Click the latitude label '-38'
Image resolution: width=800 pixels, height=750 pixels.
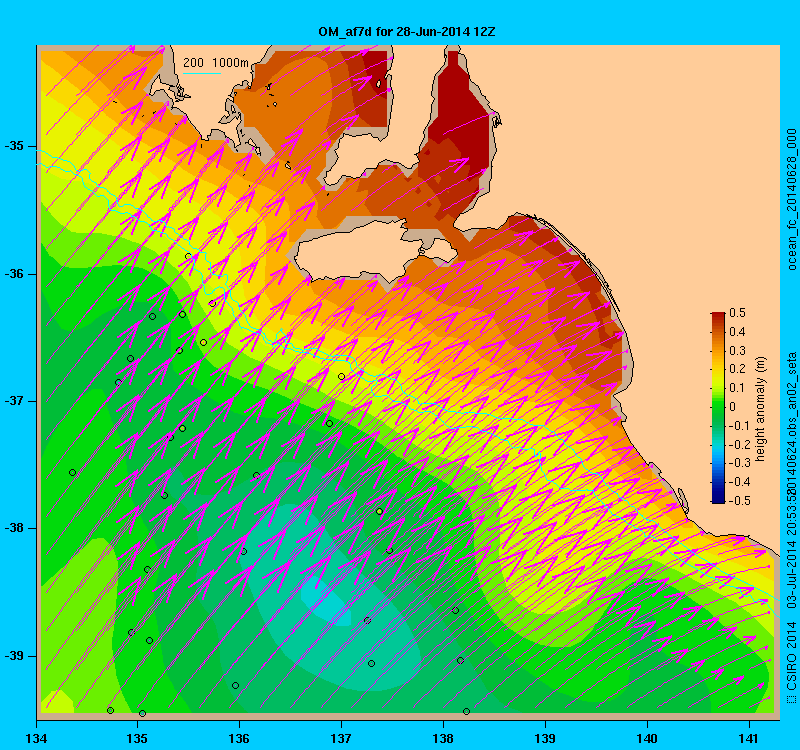tap(15, 529)
